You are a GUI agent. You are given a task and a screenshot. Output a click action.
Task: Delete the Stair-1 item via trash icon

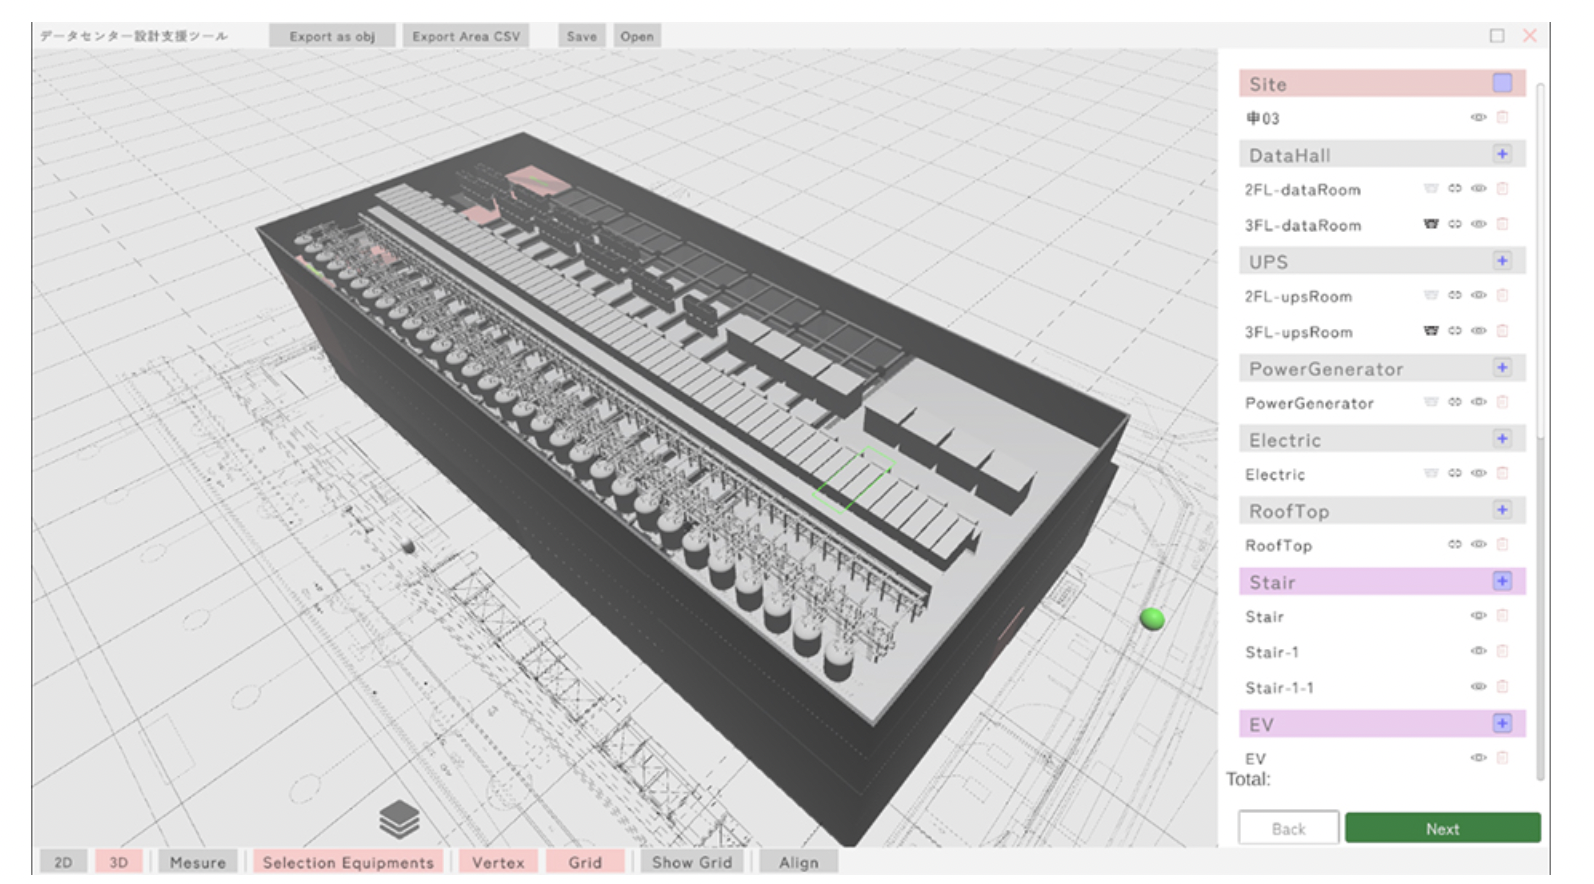coord(1502,651)
